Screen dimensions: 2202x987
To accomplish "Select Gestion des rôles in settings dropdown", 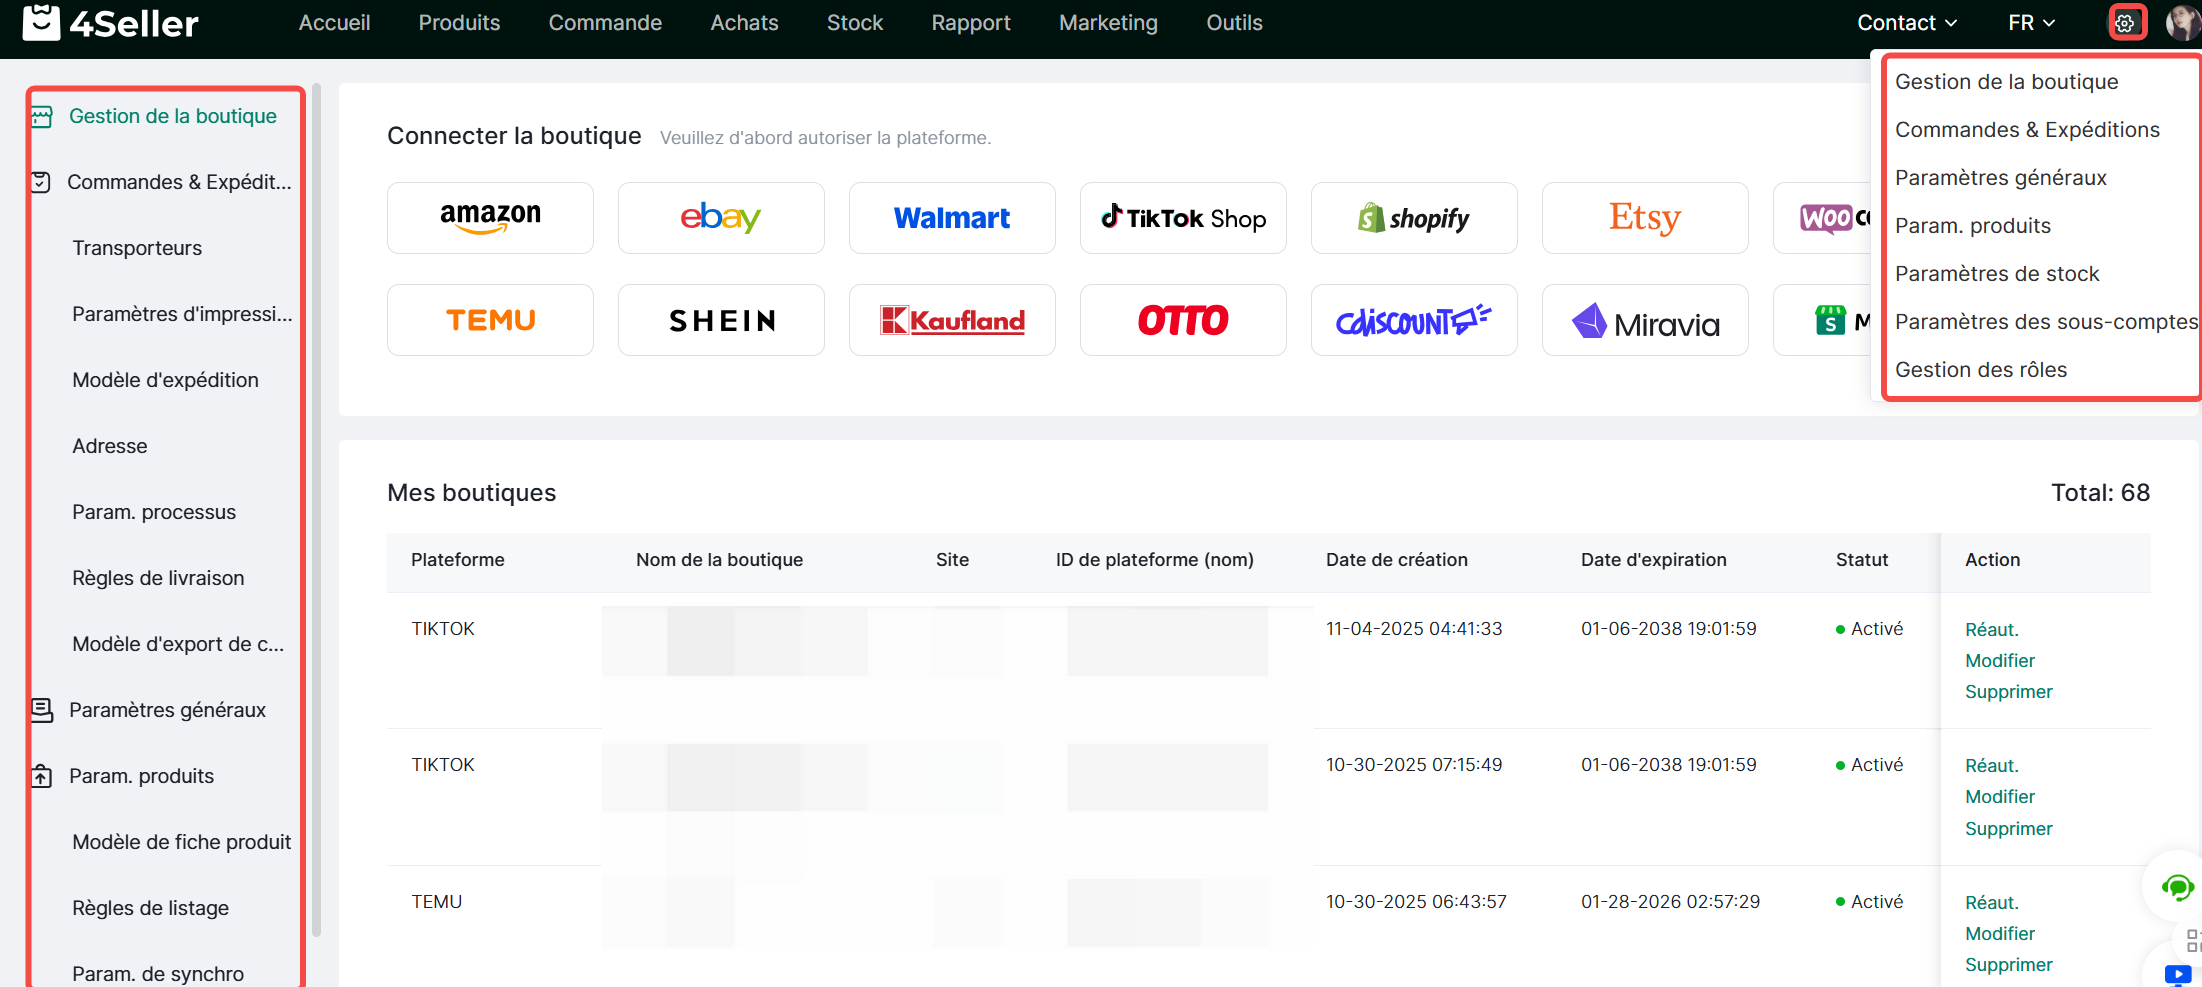I will pyautogui.click(x=1980, y=370).
